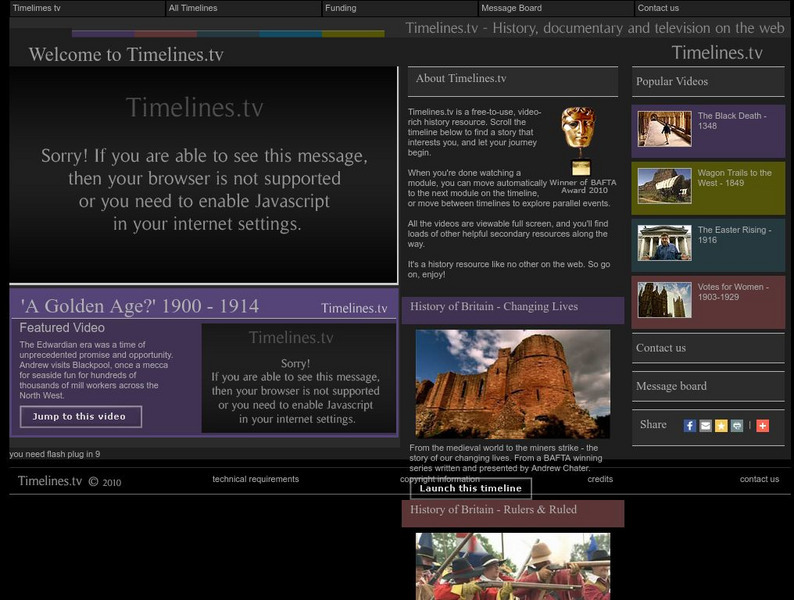
Task: Click 'Welcome to Timelines.tv' heading
Action: coord(126,55)
